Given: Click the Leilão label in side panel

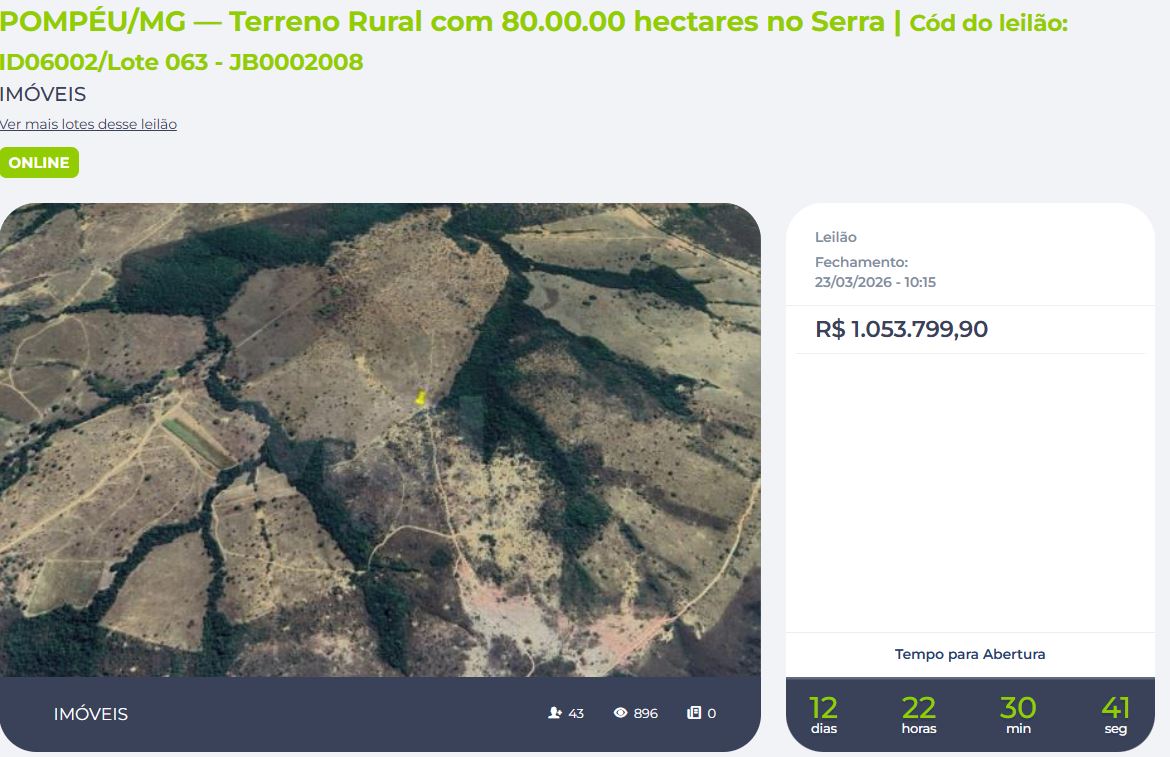Looking at the screenshot, I should coord(836,237).
